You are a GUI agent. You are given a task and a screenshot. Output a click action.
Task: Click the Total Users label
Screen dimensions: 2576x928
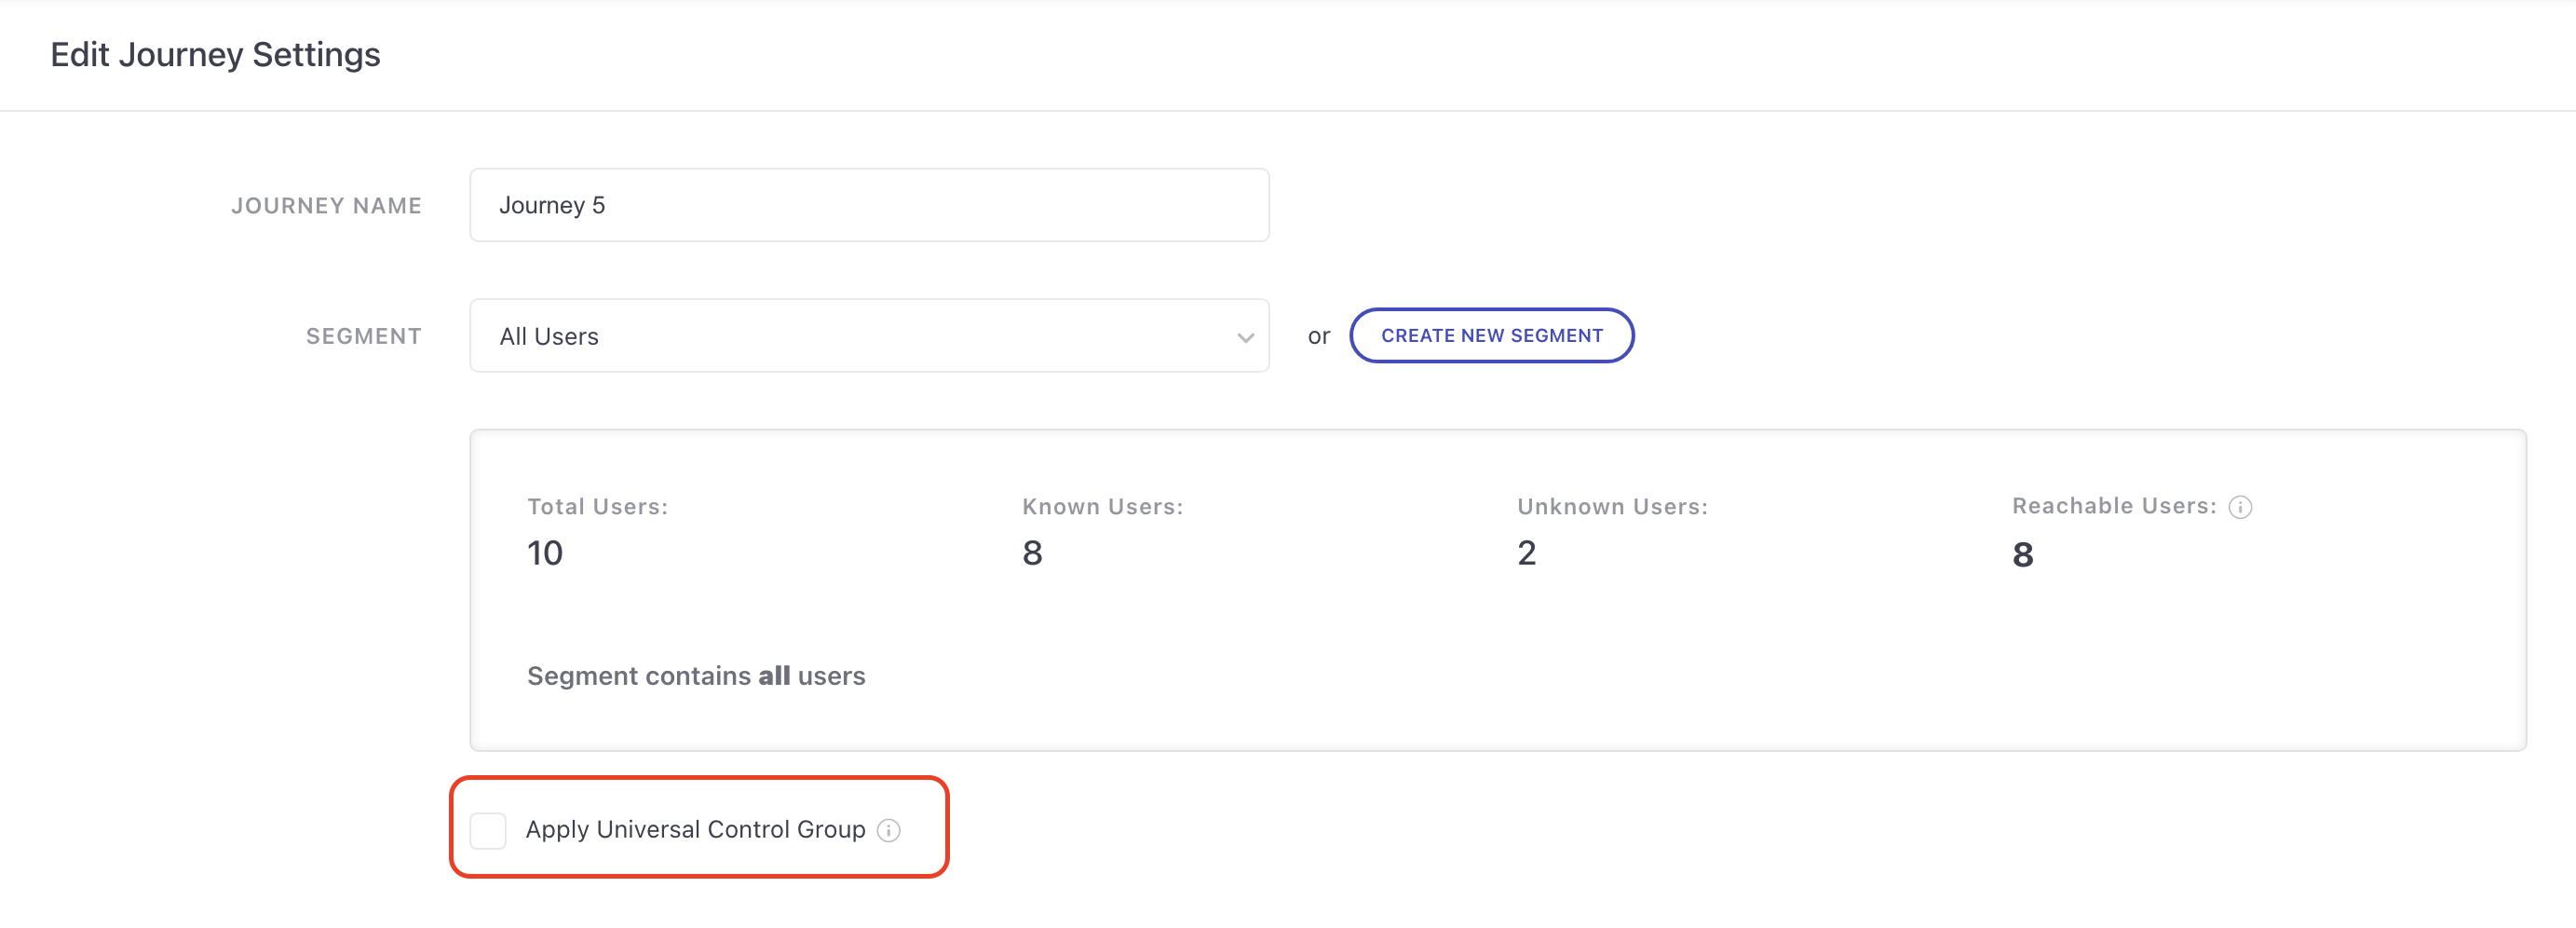(597, 507)
